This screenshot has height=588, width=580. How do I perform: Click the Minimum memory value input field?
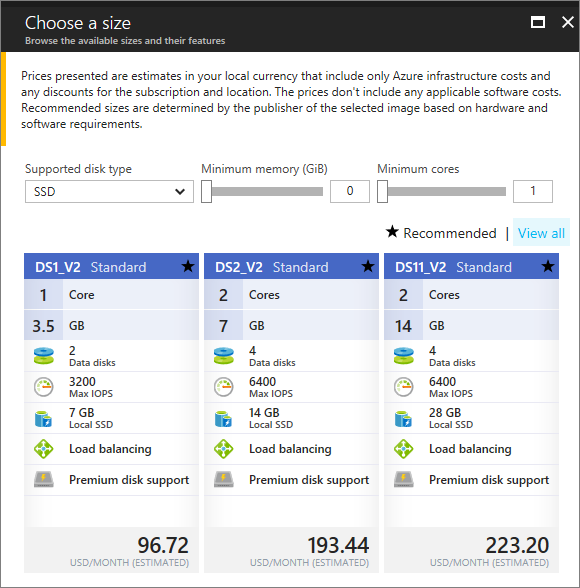pos(350,191)
